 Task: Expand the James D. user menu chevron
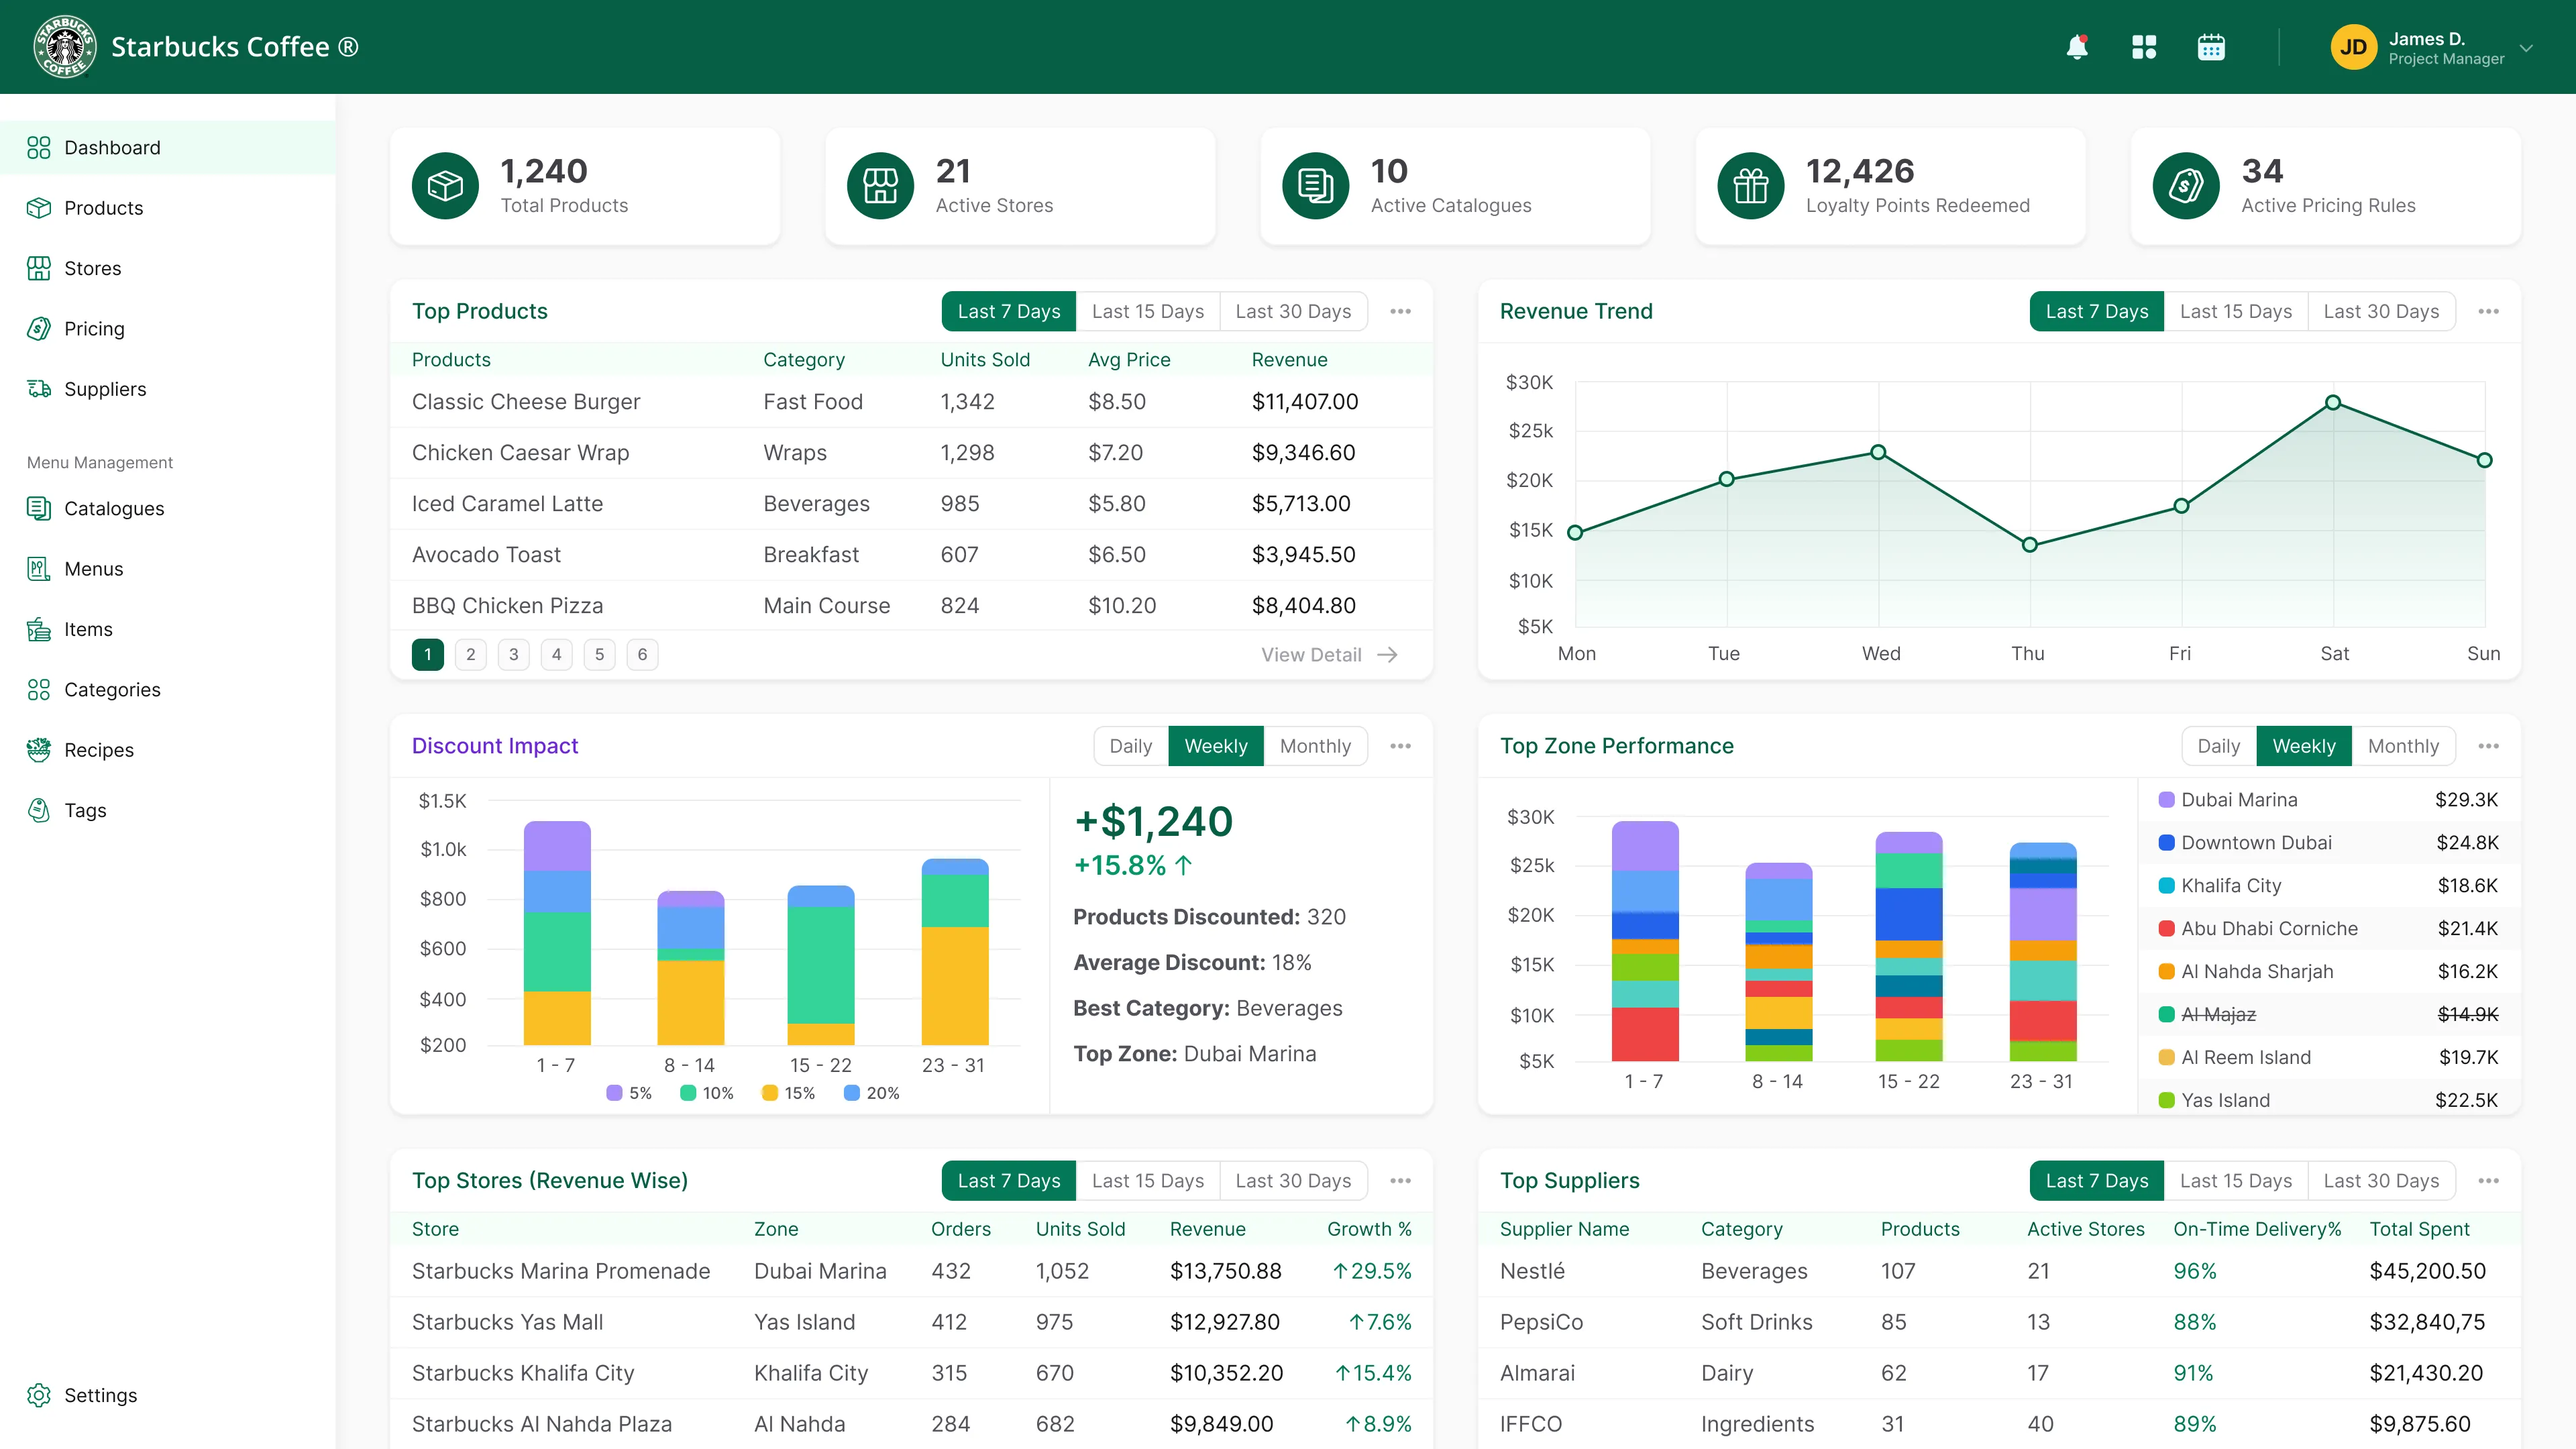[x=2527, y=47]
